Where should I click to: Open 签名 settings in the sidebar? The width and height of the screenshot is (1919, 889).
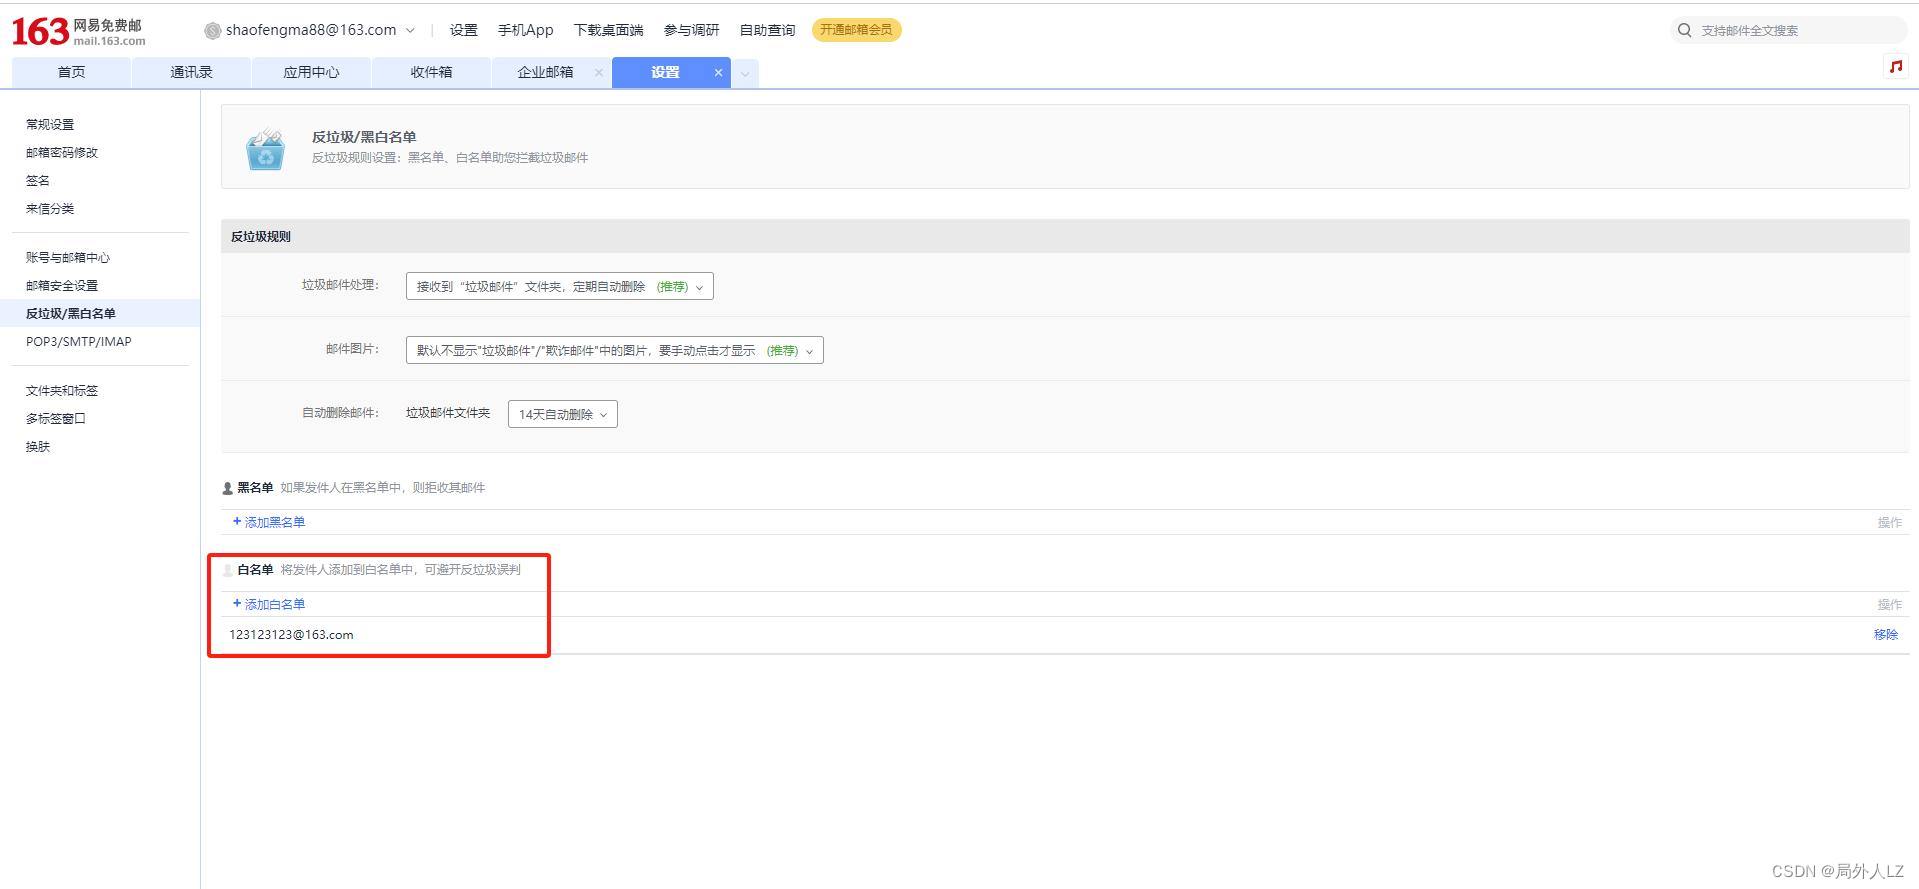click(x=38, y=180)
